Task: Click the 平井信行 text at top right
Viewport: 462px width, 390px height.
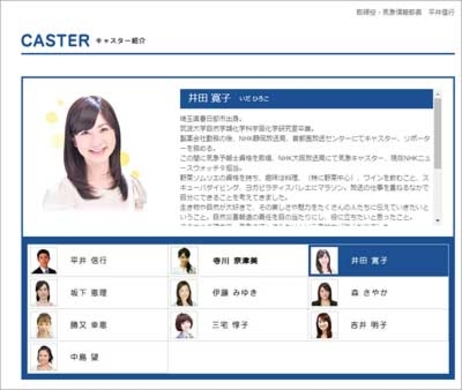Action: (x=441, y=12)
